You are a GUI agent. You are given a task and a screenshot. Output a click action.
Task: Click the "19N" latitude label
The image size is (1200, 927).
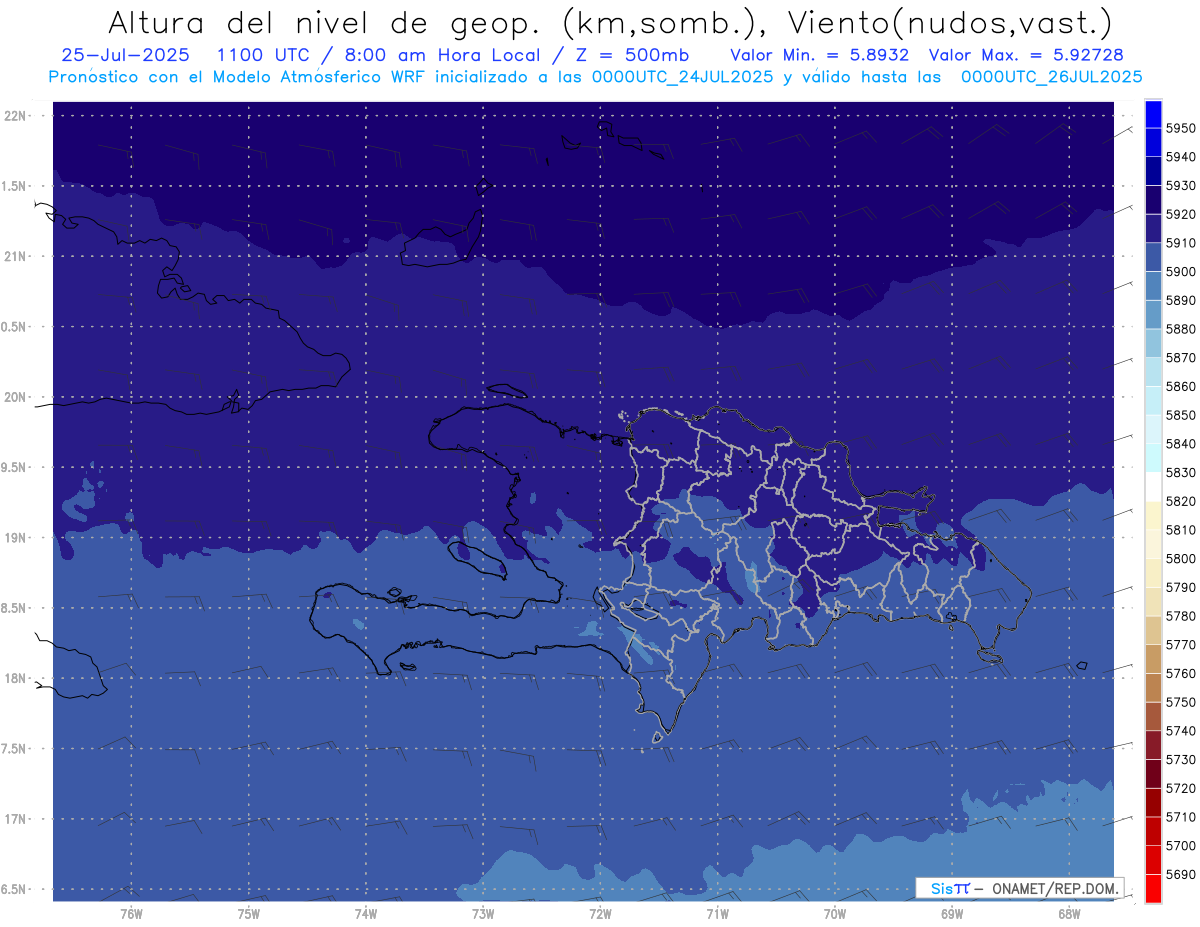16,538
